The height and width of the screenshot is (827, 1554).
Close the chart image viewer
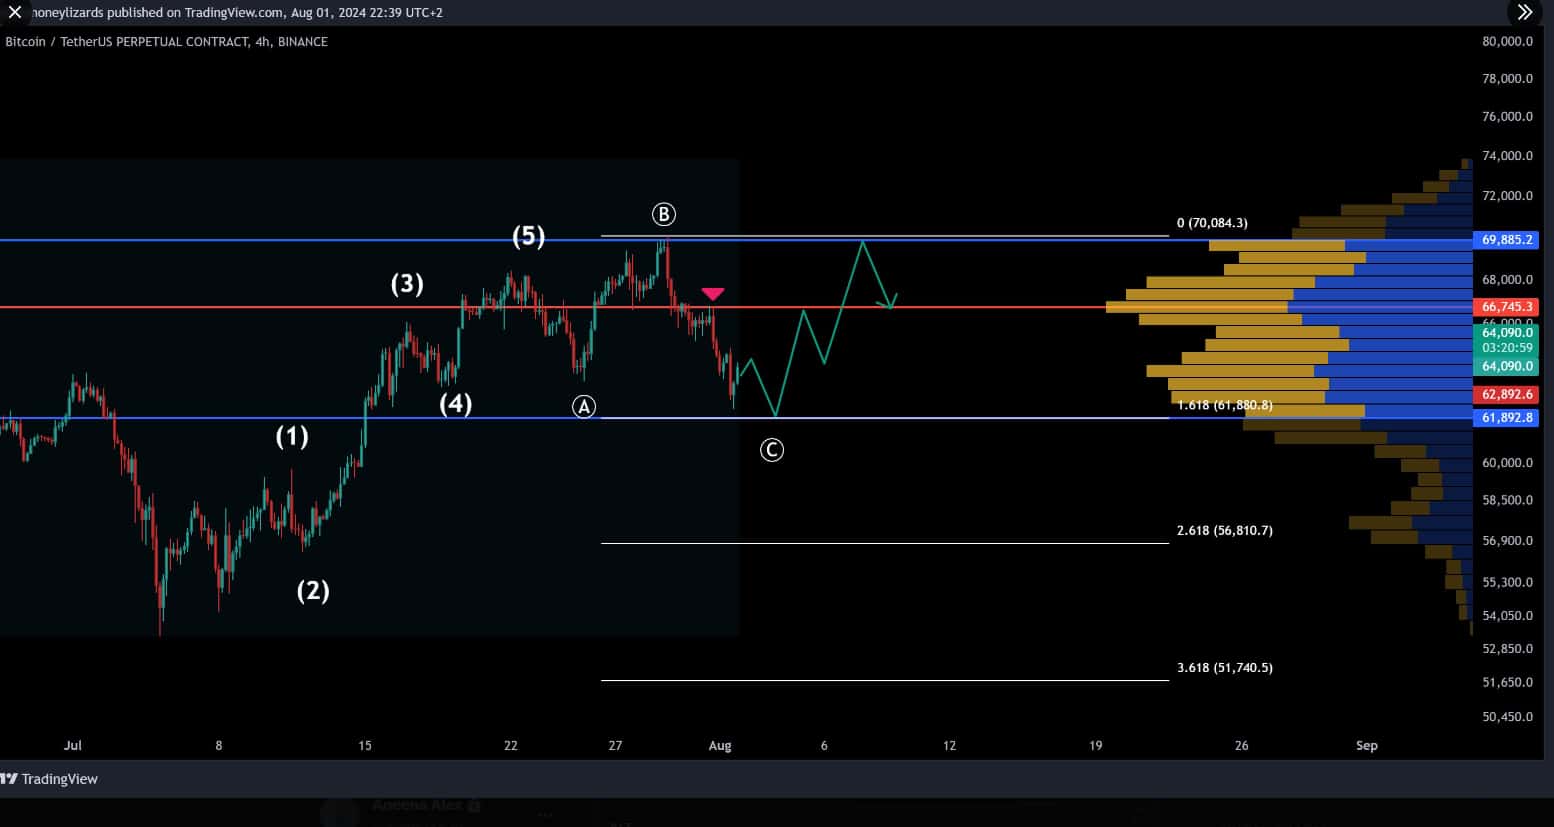tap(15, 12)
